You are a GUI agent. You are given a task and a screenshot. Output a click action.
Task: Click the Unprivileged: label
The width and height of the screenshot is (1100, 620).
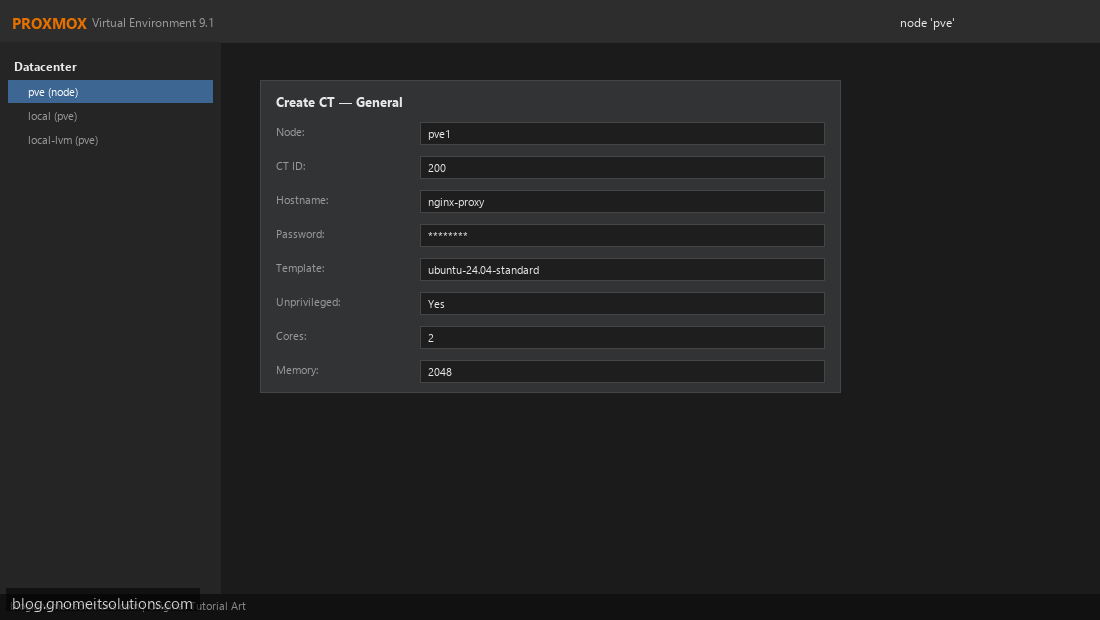click(308, 302)
